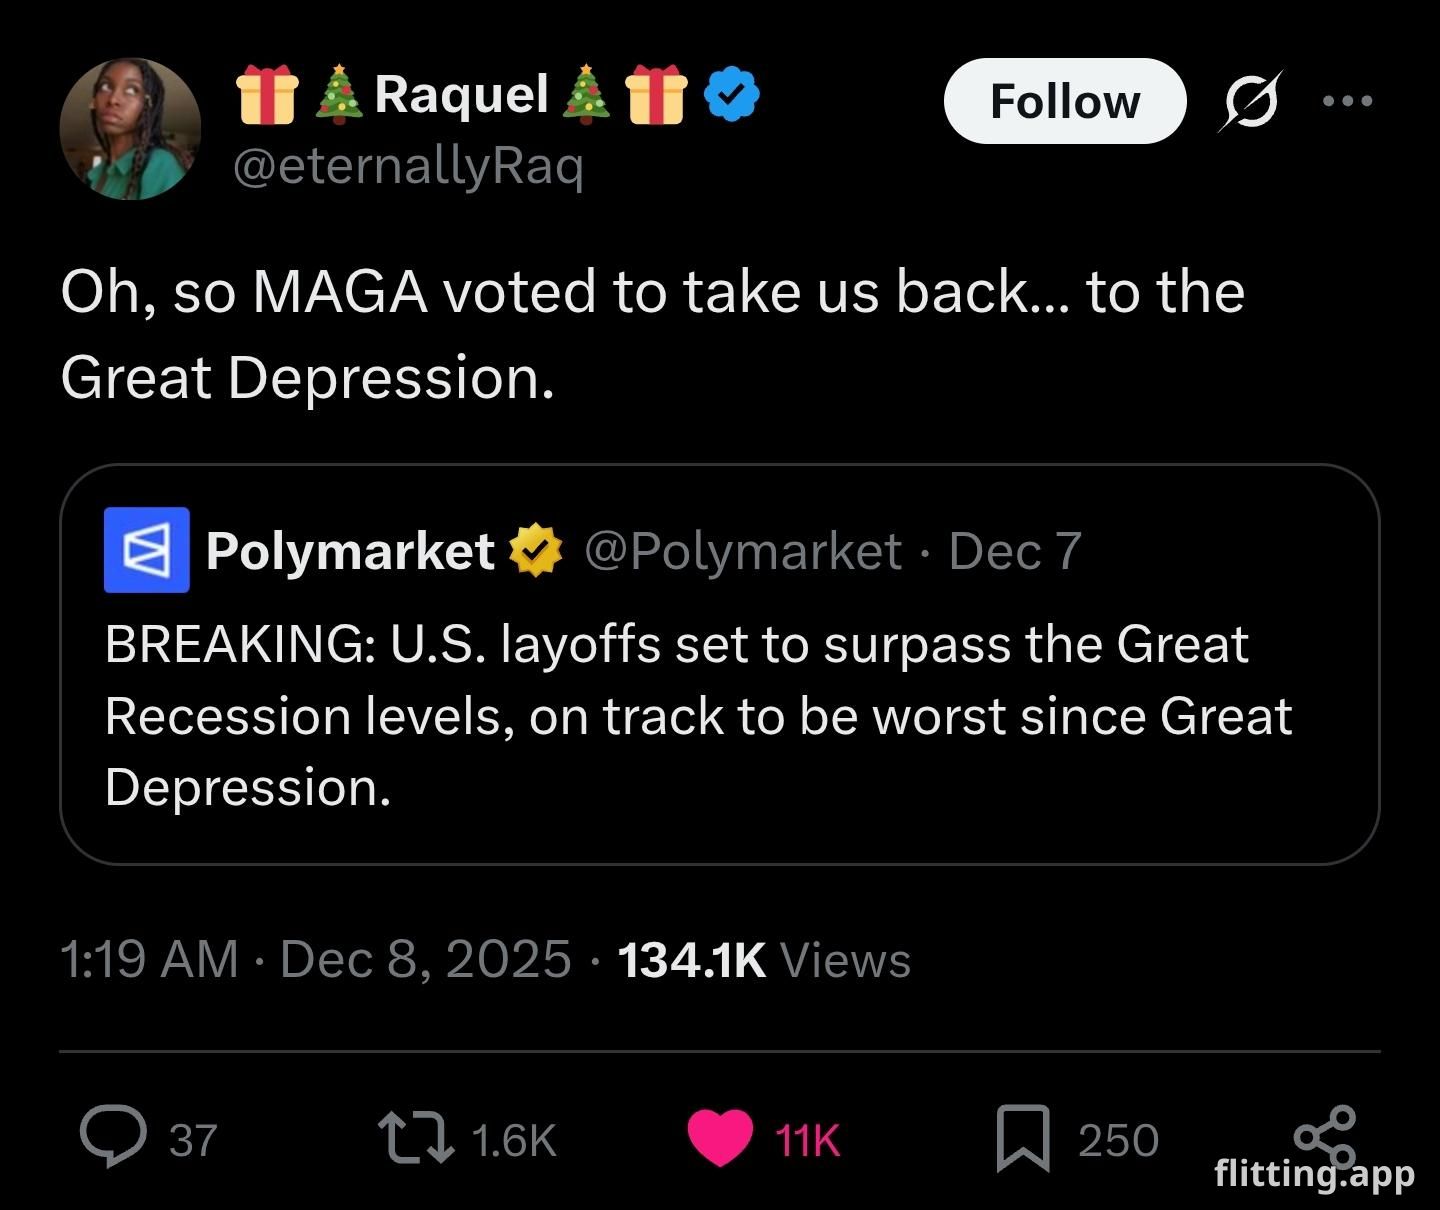Click the Polymarket logo avatar
This screenshot has width=1440, height=1210.
click(147, 550)
